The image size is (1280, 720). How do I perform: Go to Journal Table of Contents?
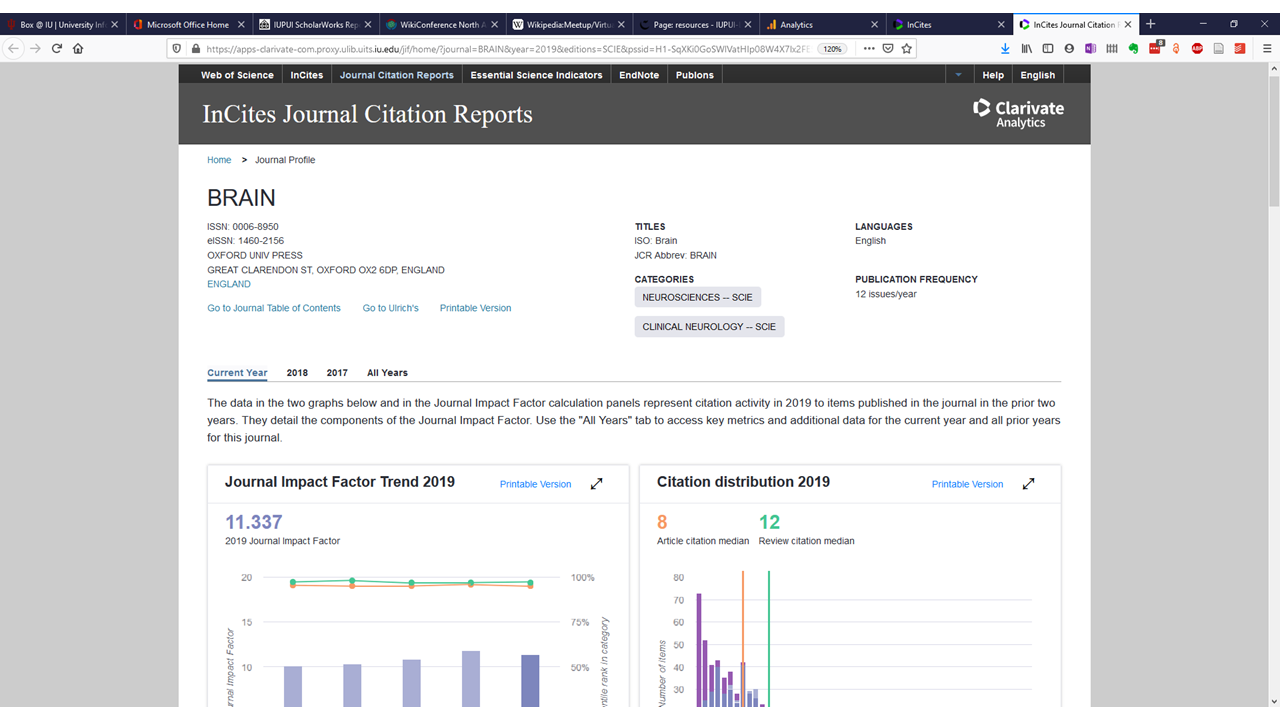[x=274, y=308]
